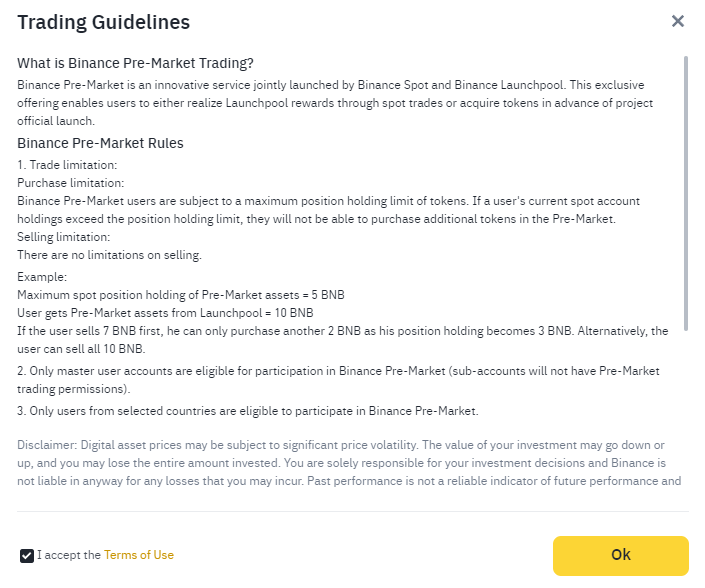Click the Launchpool = 10 BNB line
Image resolution: width=705 pixels, height=588 pixels.
pos(165,313)
